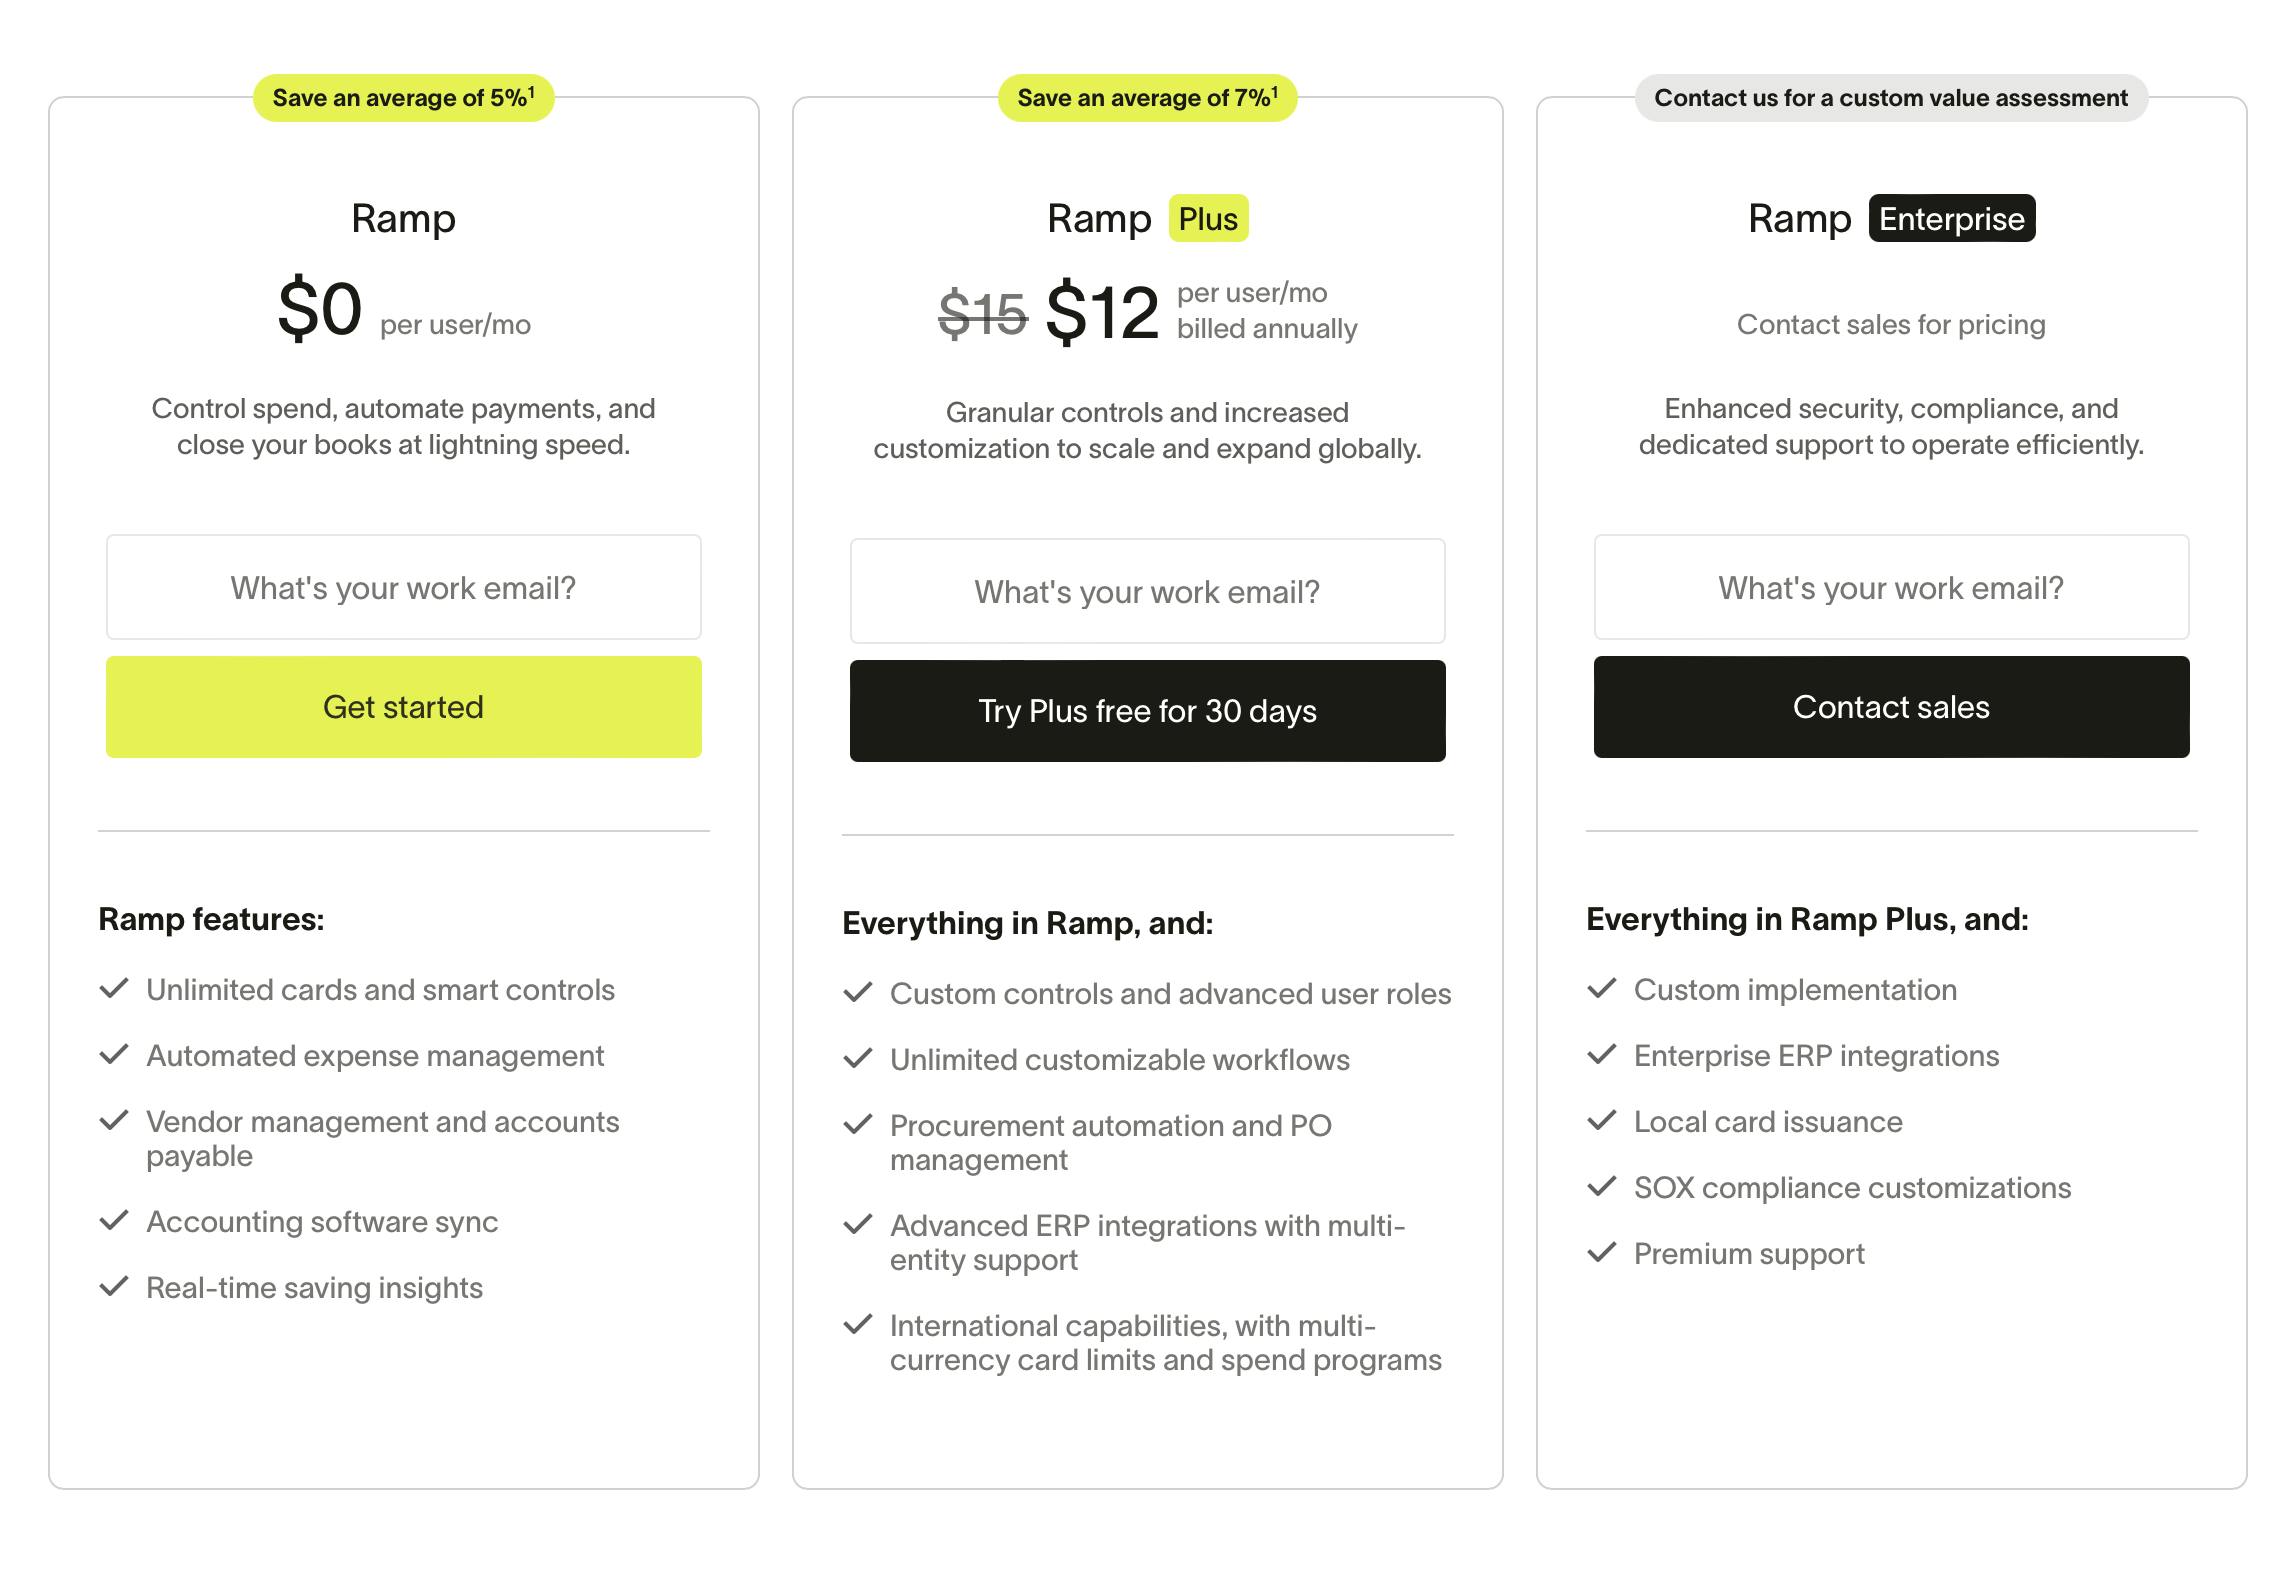Viewport: 2278px width, 1592px height.
Task: Click the Save an average of 5% badge
Action: (404, 98)
